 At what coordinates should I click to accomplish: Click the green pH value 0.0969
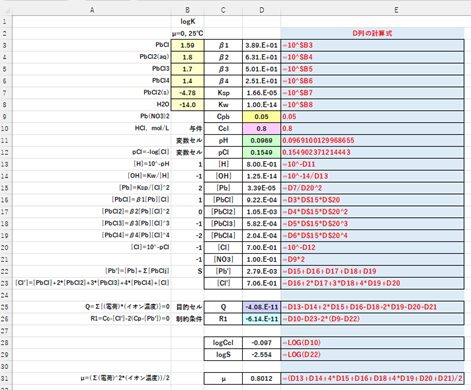(261, 140)
